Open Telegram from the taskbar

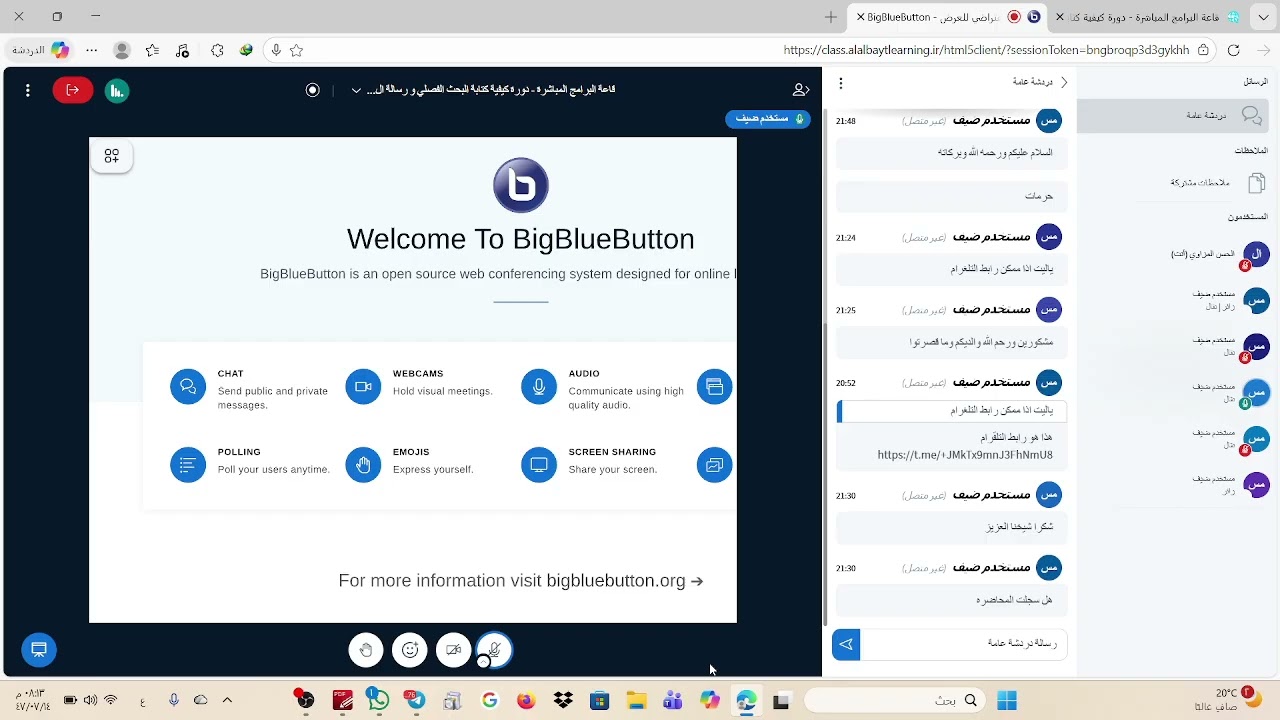[414, 701]
